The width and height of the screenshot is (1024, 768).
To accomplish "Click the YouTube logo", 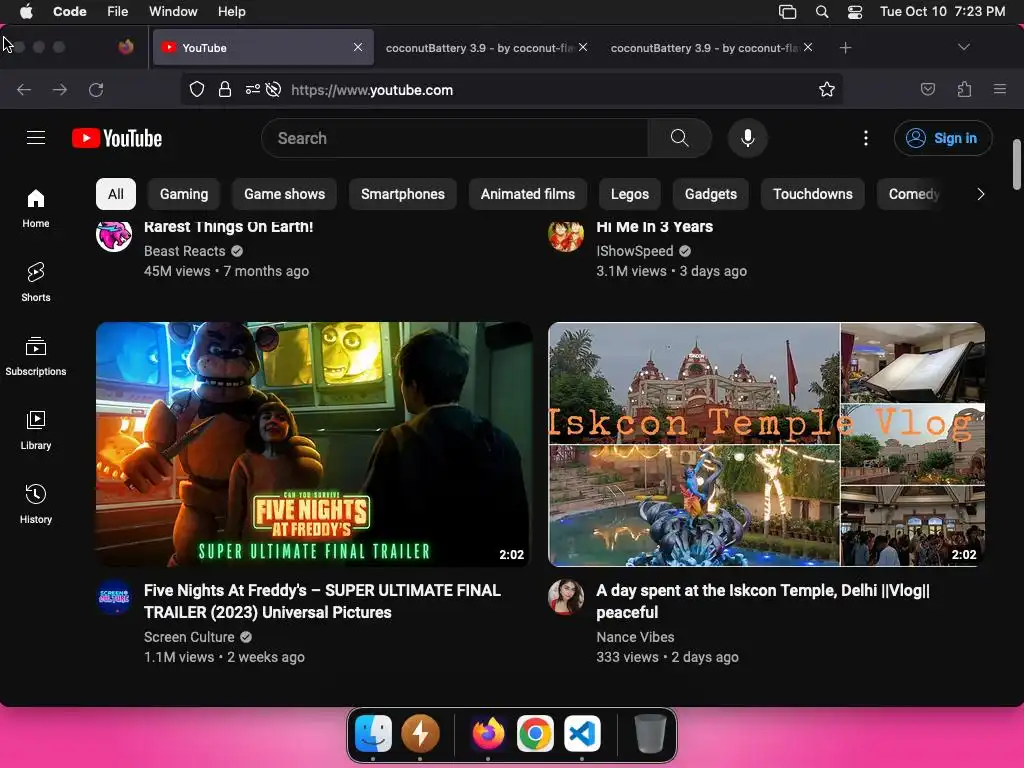I will tap(117, 138).
